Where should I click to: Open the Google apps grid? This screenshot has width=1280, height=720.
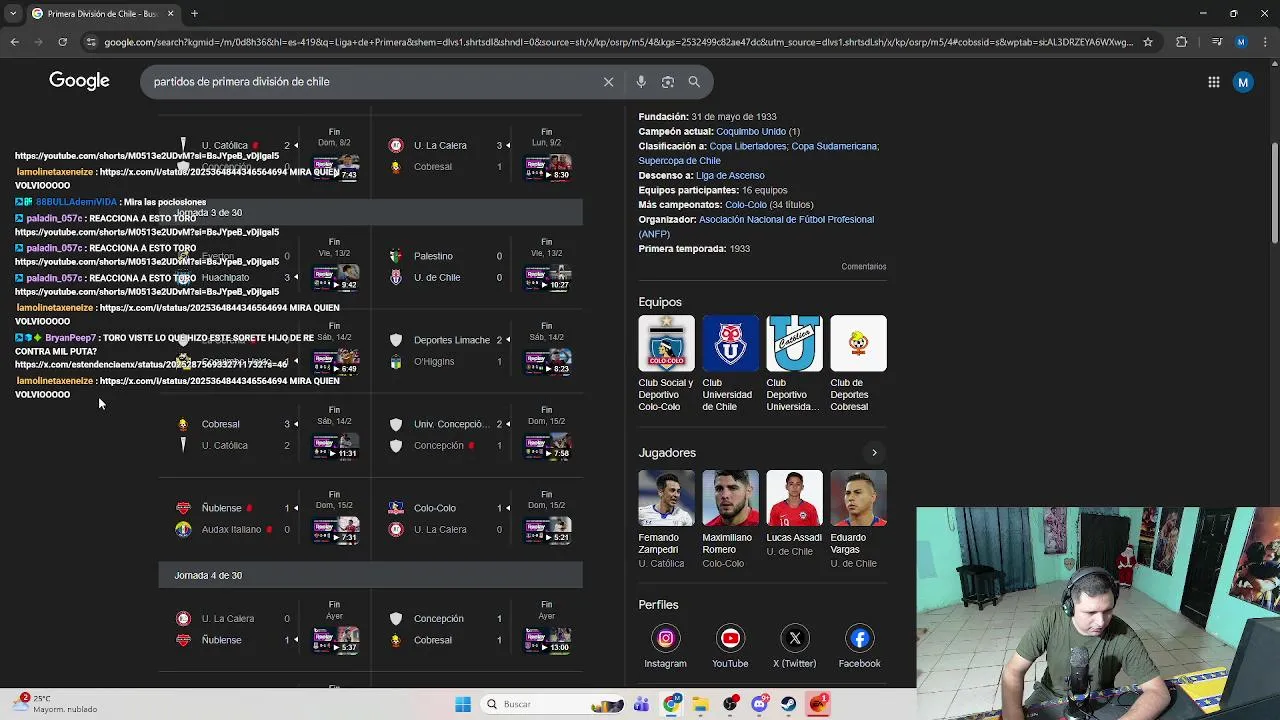(1214, 82)
